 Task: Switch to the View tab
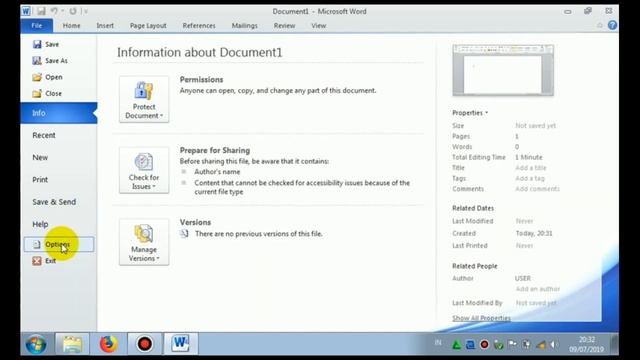(319, 25)
